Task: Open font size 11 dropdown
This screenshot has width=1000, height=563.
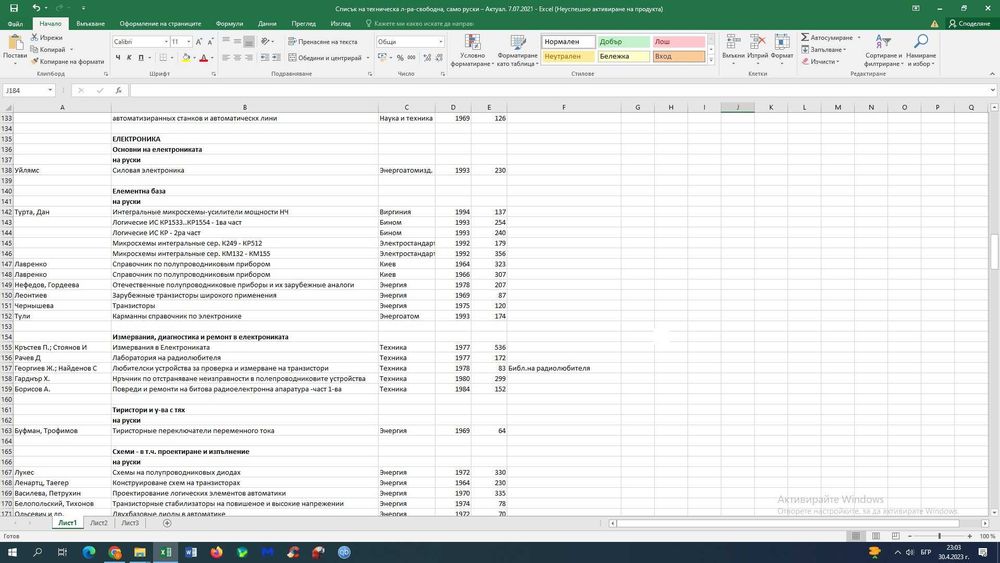Action: point(189,41)
